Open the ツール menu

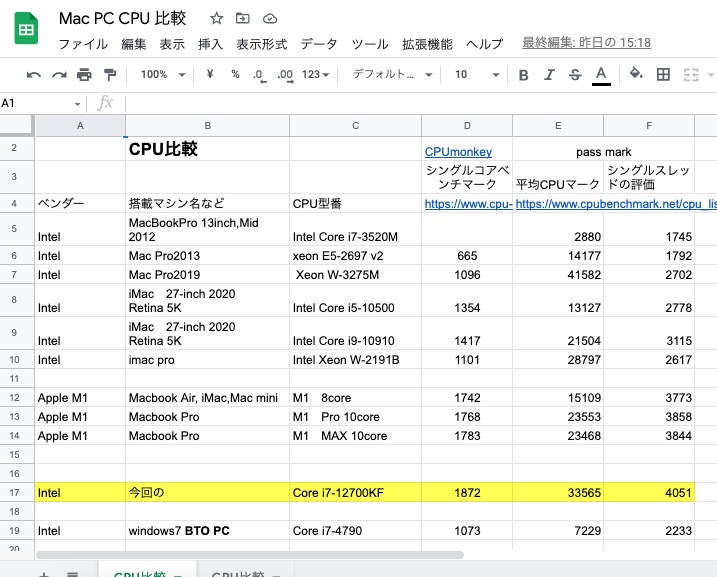tap(370, 44)
